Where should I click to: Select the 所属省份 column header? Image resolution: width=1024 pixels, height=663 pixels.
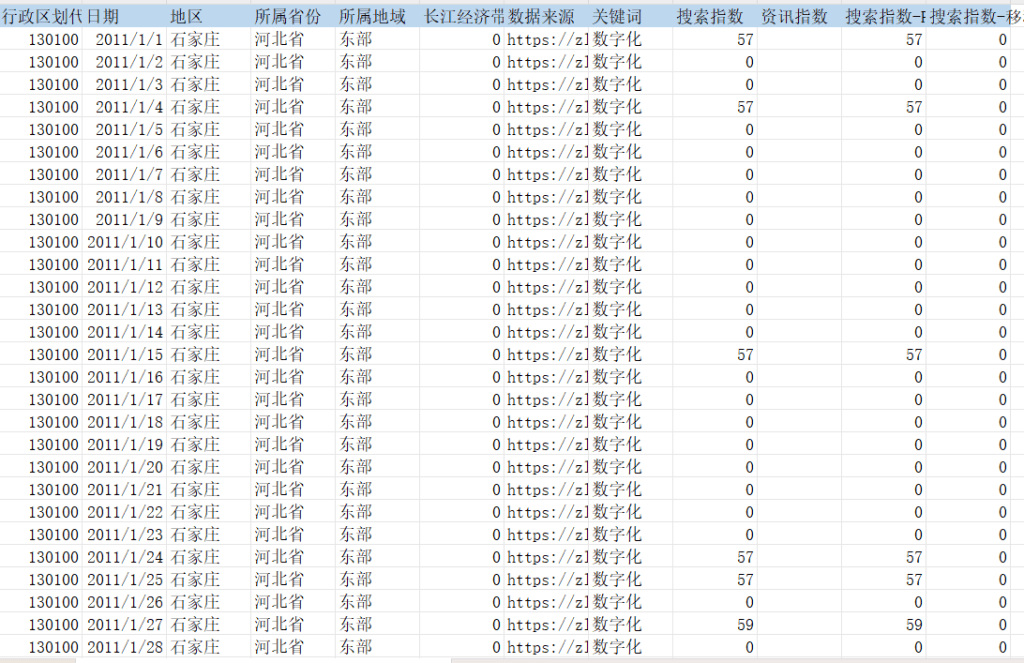tap(293, 16)
